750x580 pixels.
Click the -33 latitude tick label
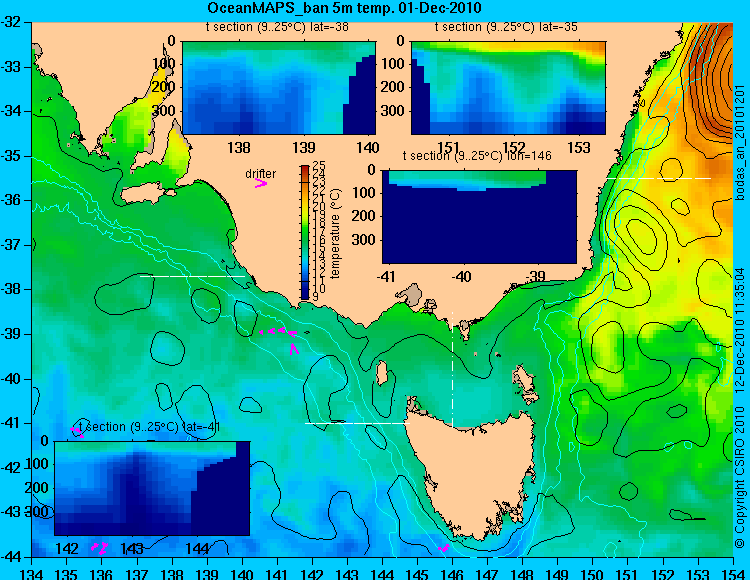tap(11, 67)
